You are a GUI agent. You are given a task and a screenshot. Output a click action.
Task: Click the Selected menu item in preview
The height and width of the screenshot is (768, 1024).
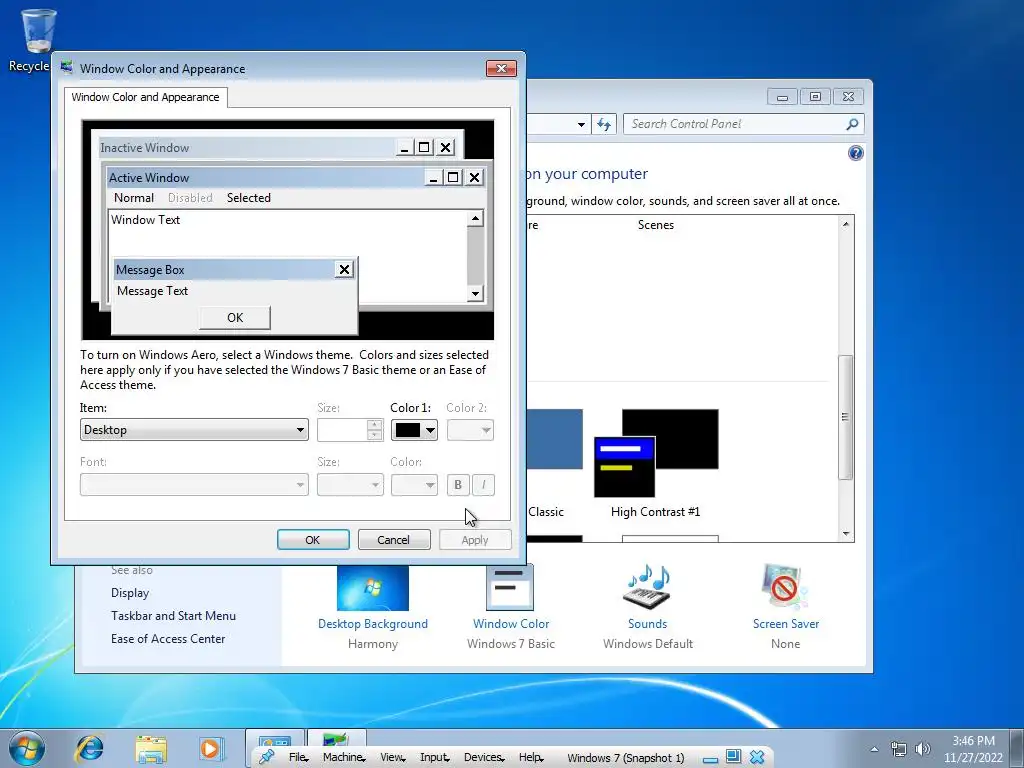(x=248, y=198)
